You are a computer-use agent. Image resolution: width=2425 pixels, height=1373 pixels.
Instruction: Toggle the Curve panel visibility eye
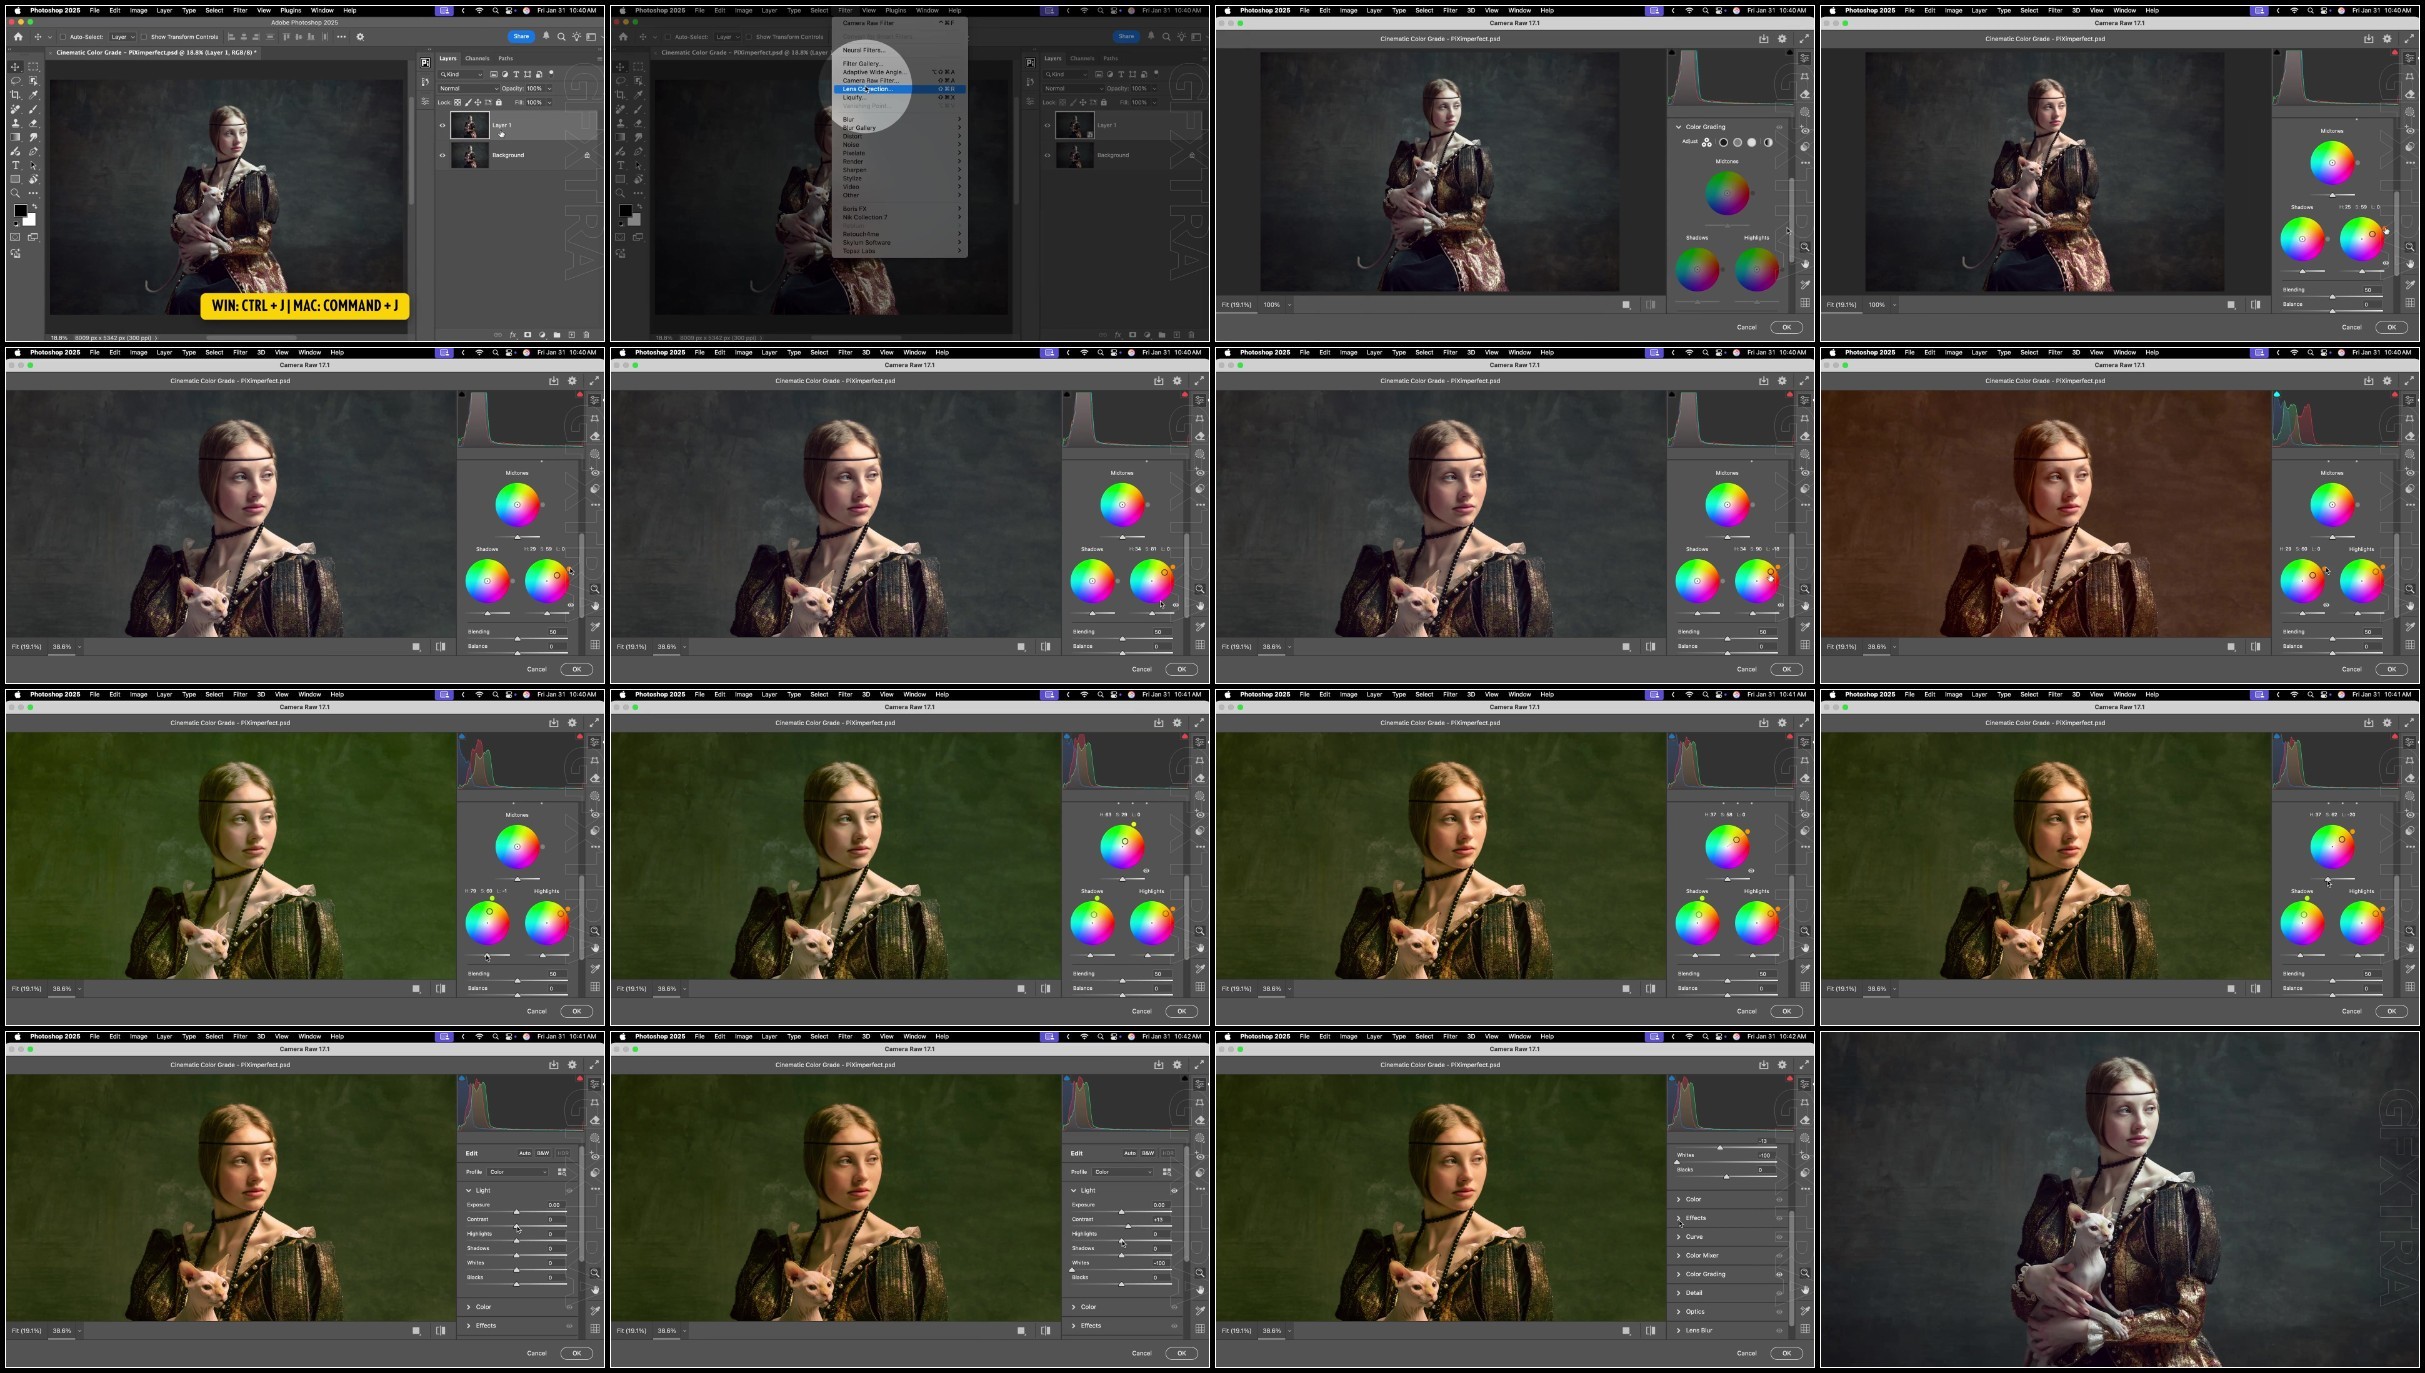click(x=1779, y=1237)
